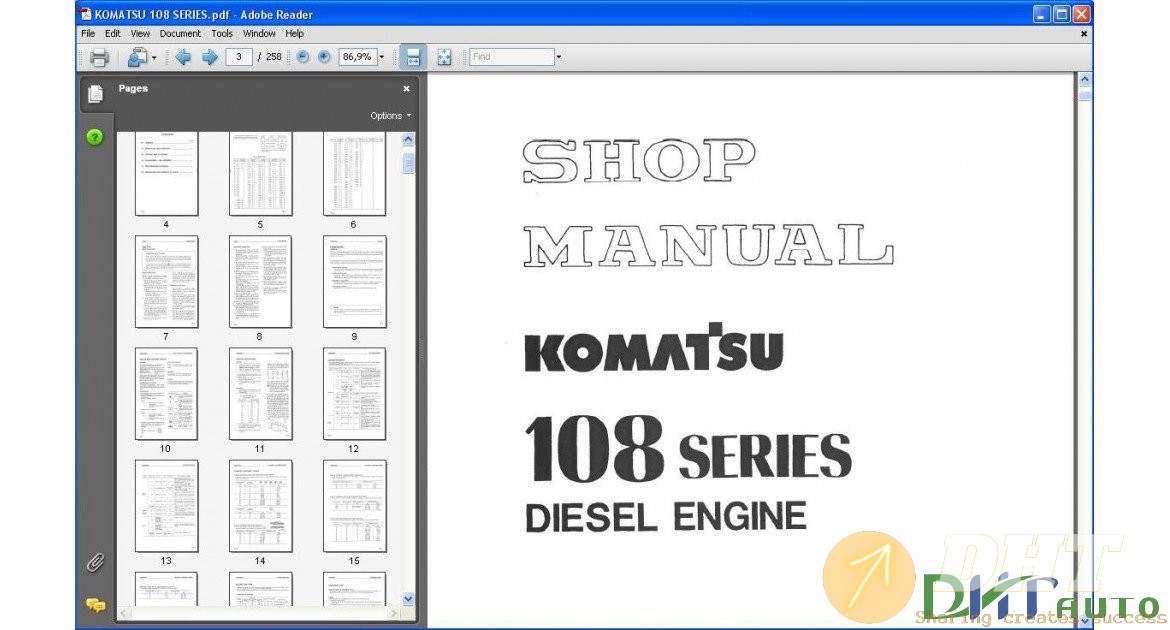Image resolution: width=1170 pixels, height=630 pixels.
Task: Click the Find search box
Action: pyautogui.click(x=512, y=57)
